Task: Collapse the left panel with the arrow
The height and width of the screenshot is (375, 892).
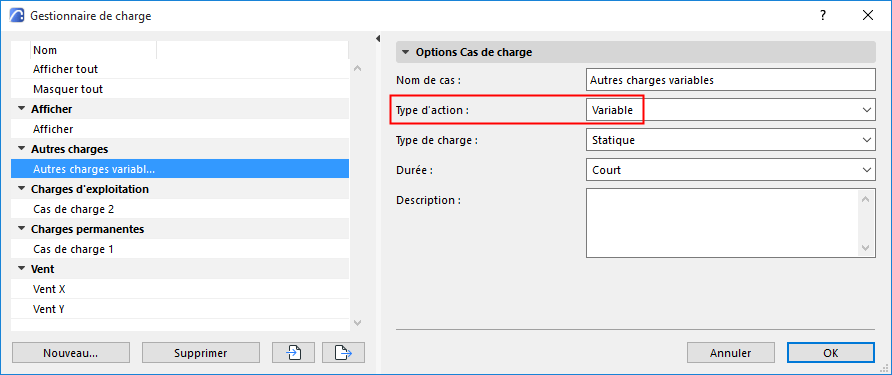Action: 377,39
